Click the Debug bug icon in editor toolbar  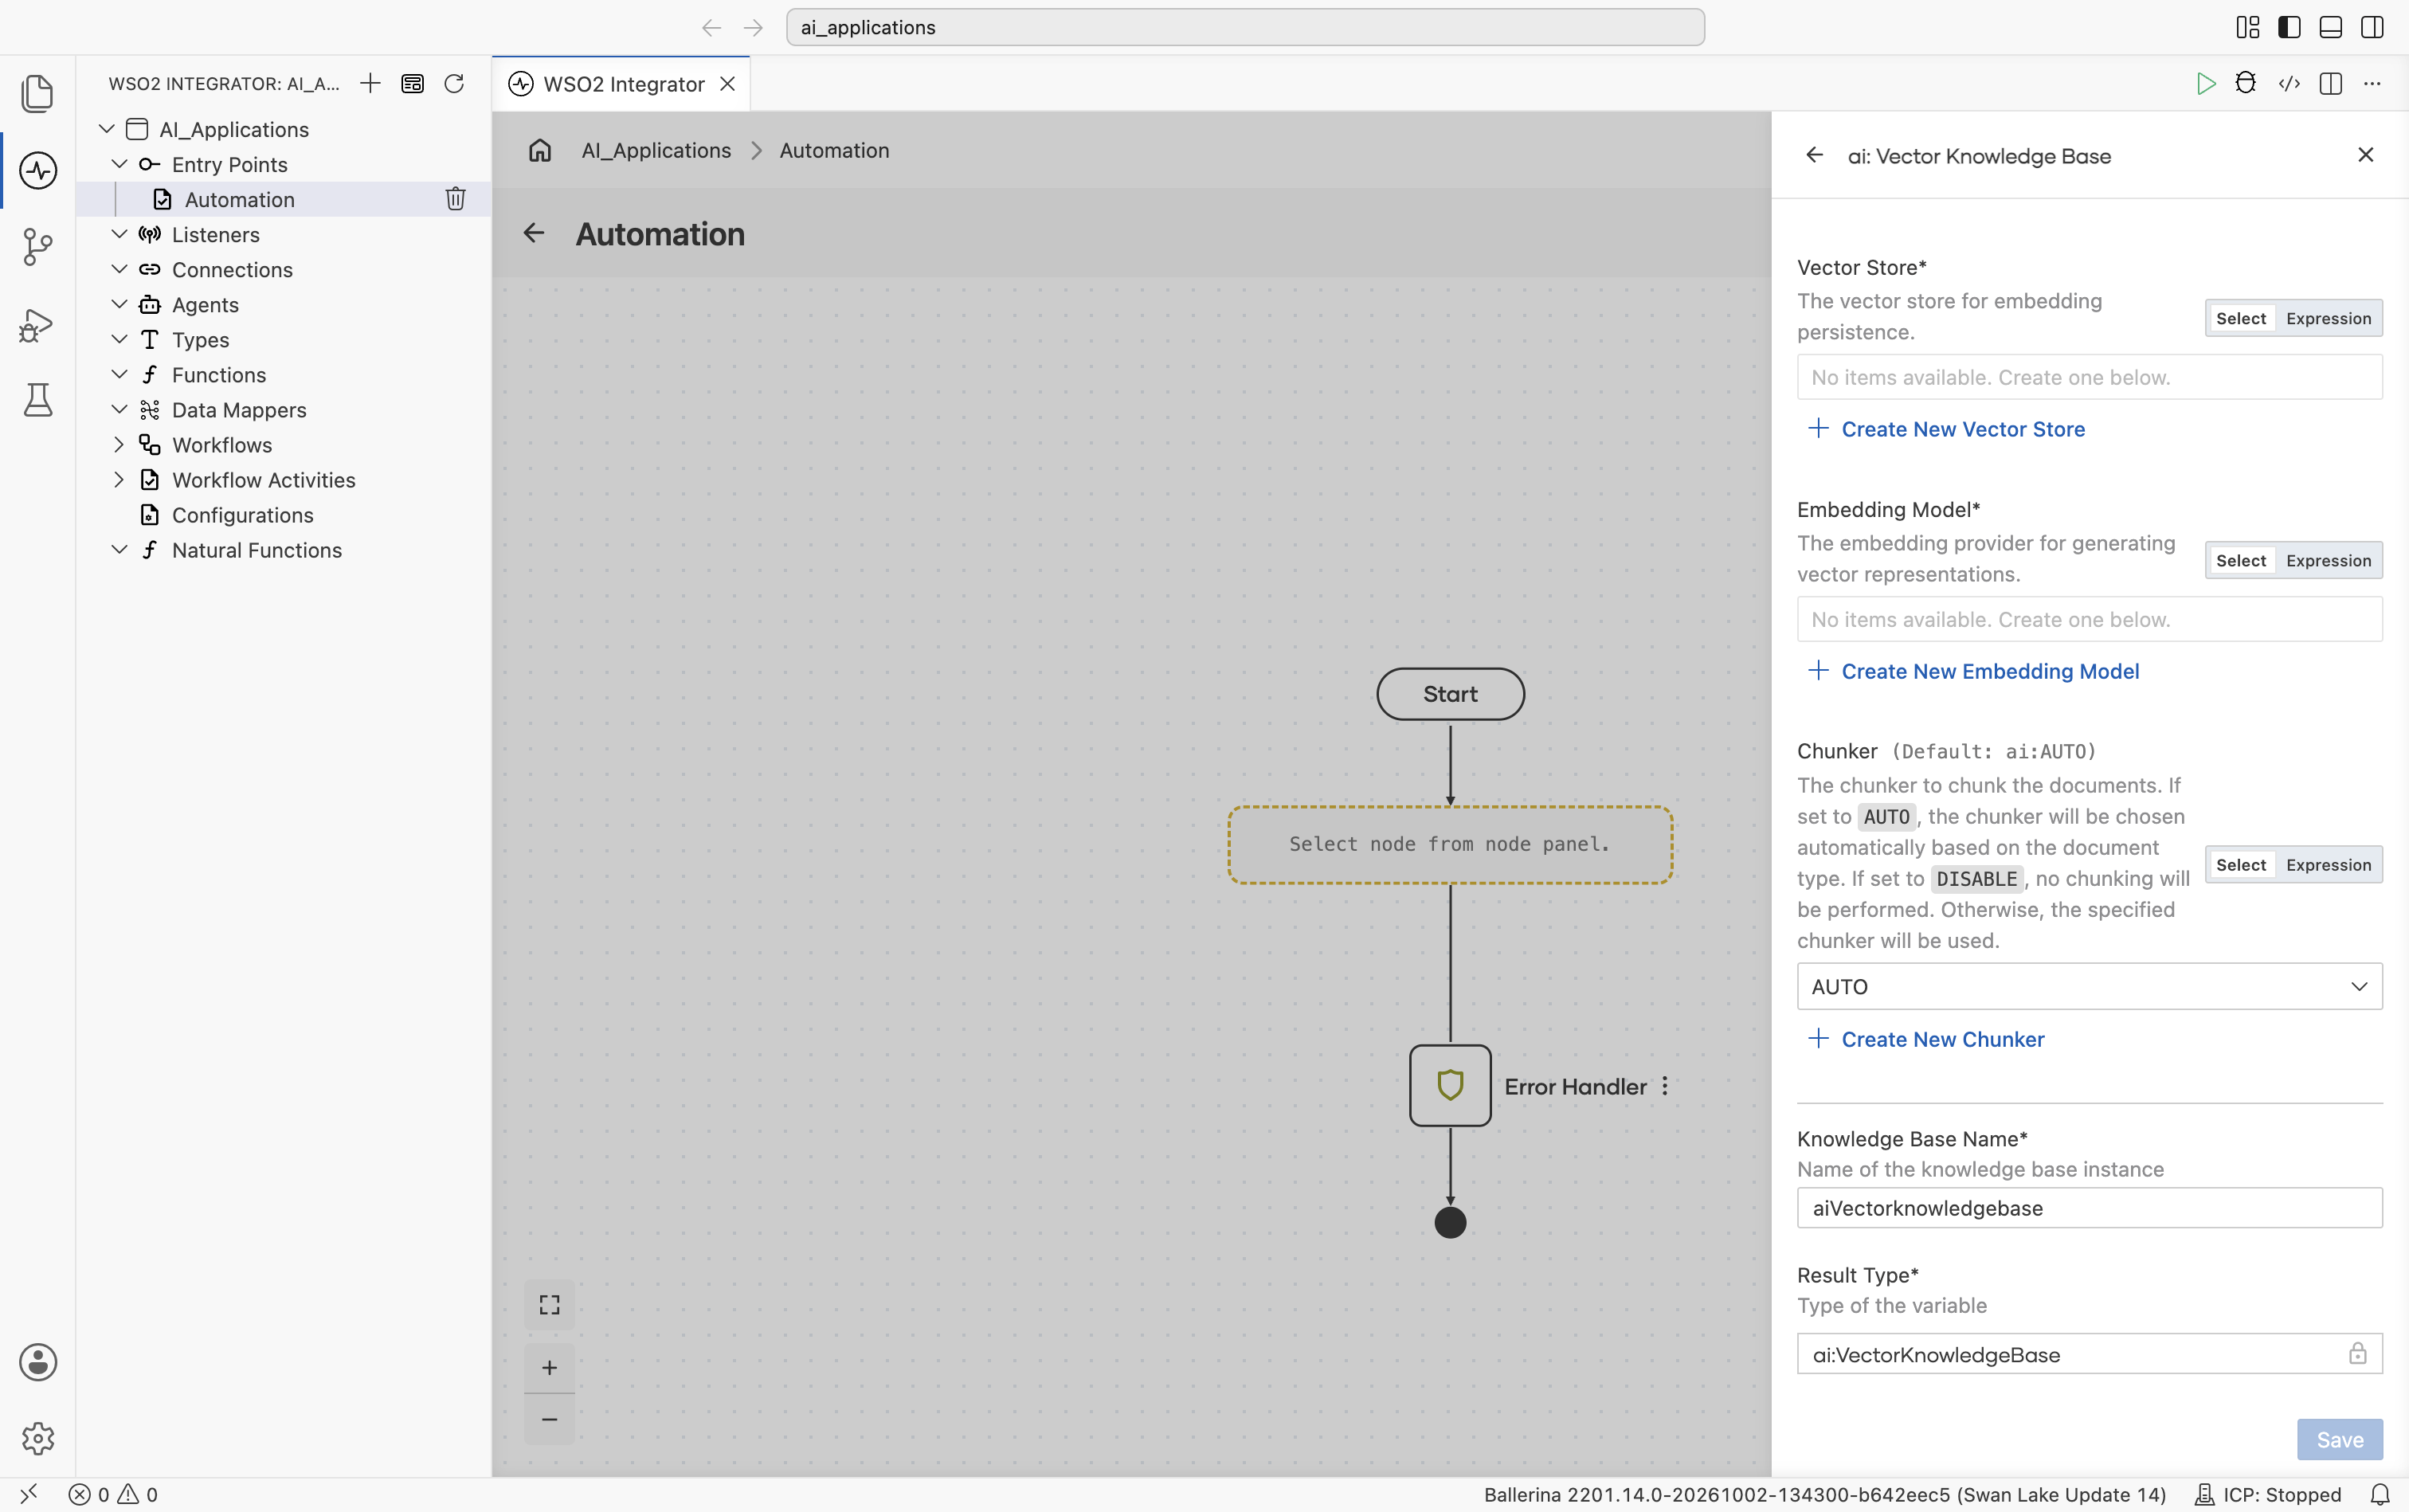2247,83
